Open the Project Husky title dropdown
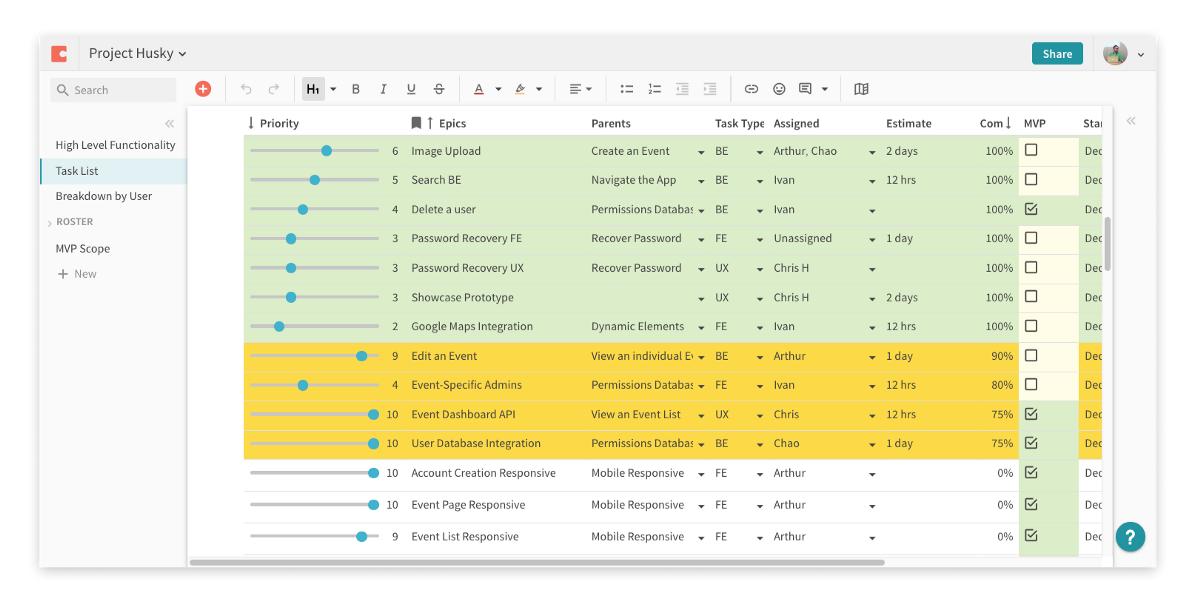 137,54
